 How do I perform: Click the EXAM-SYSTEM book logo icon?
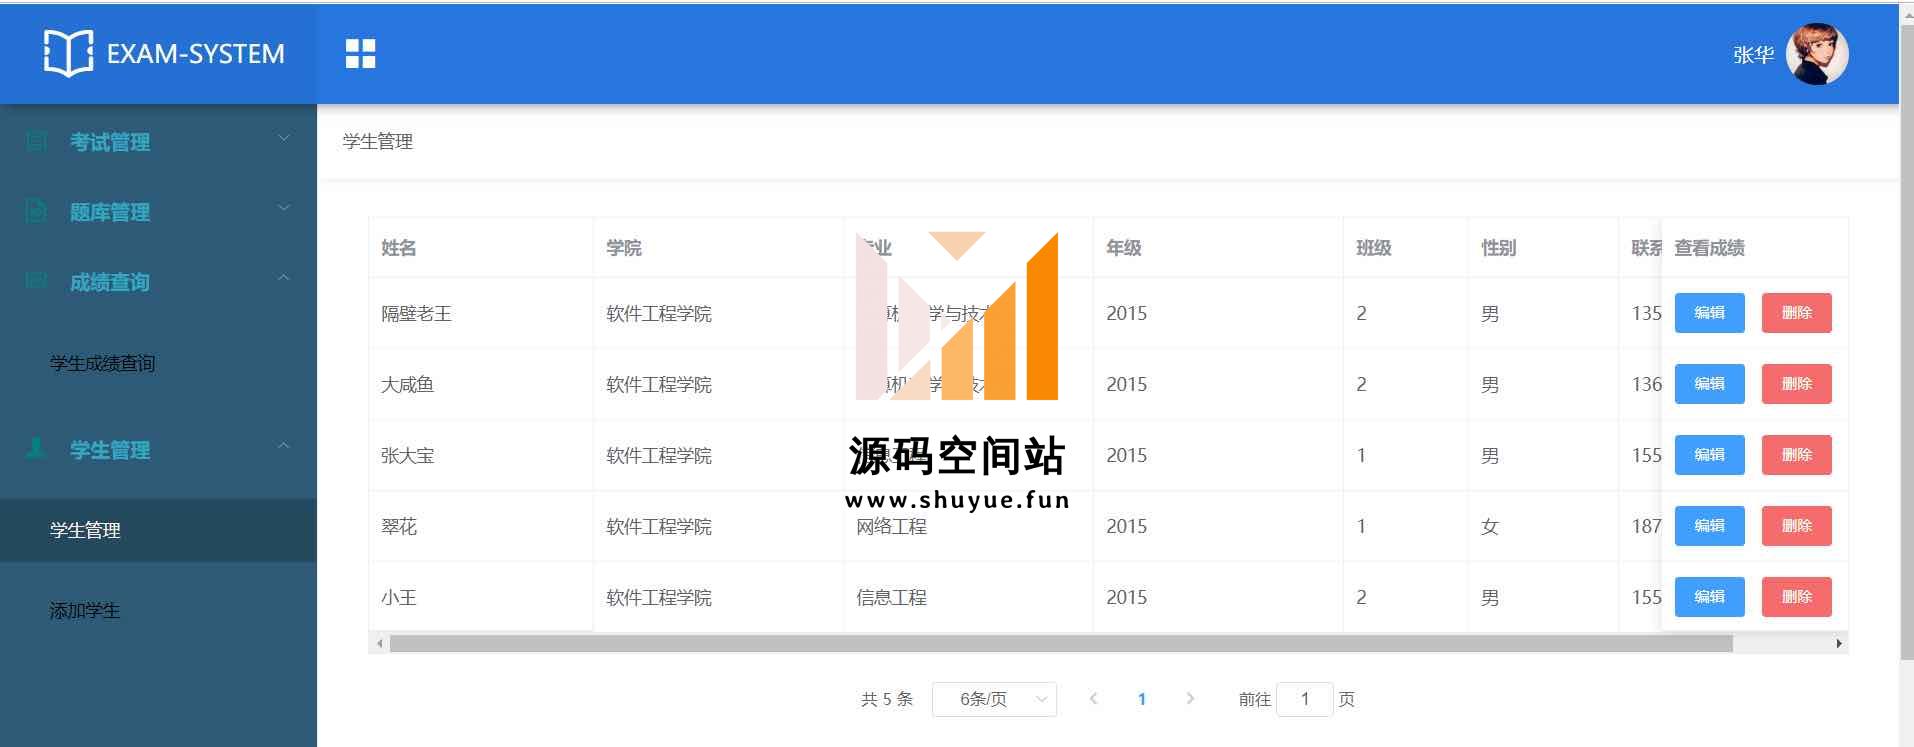68,53
